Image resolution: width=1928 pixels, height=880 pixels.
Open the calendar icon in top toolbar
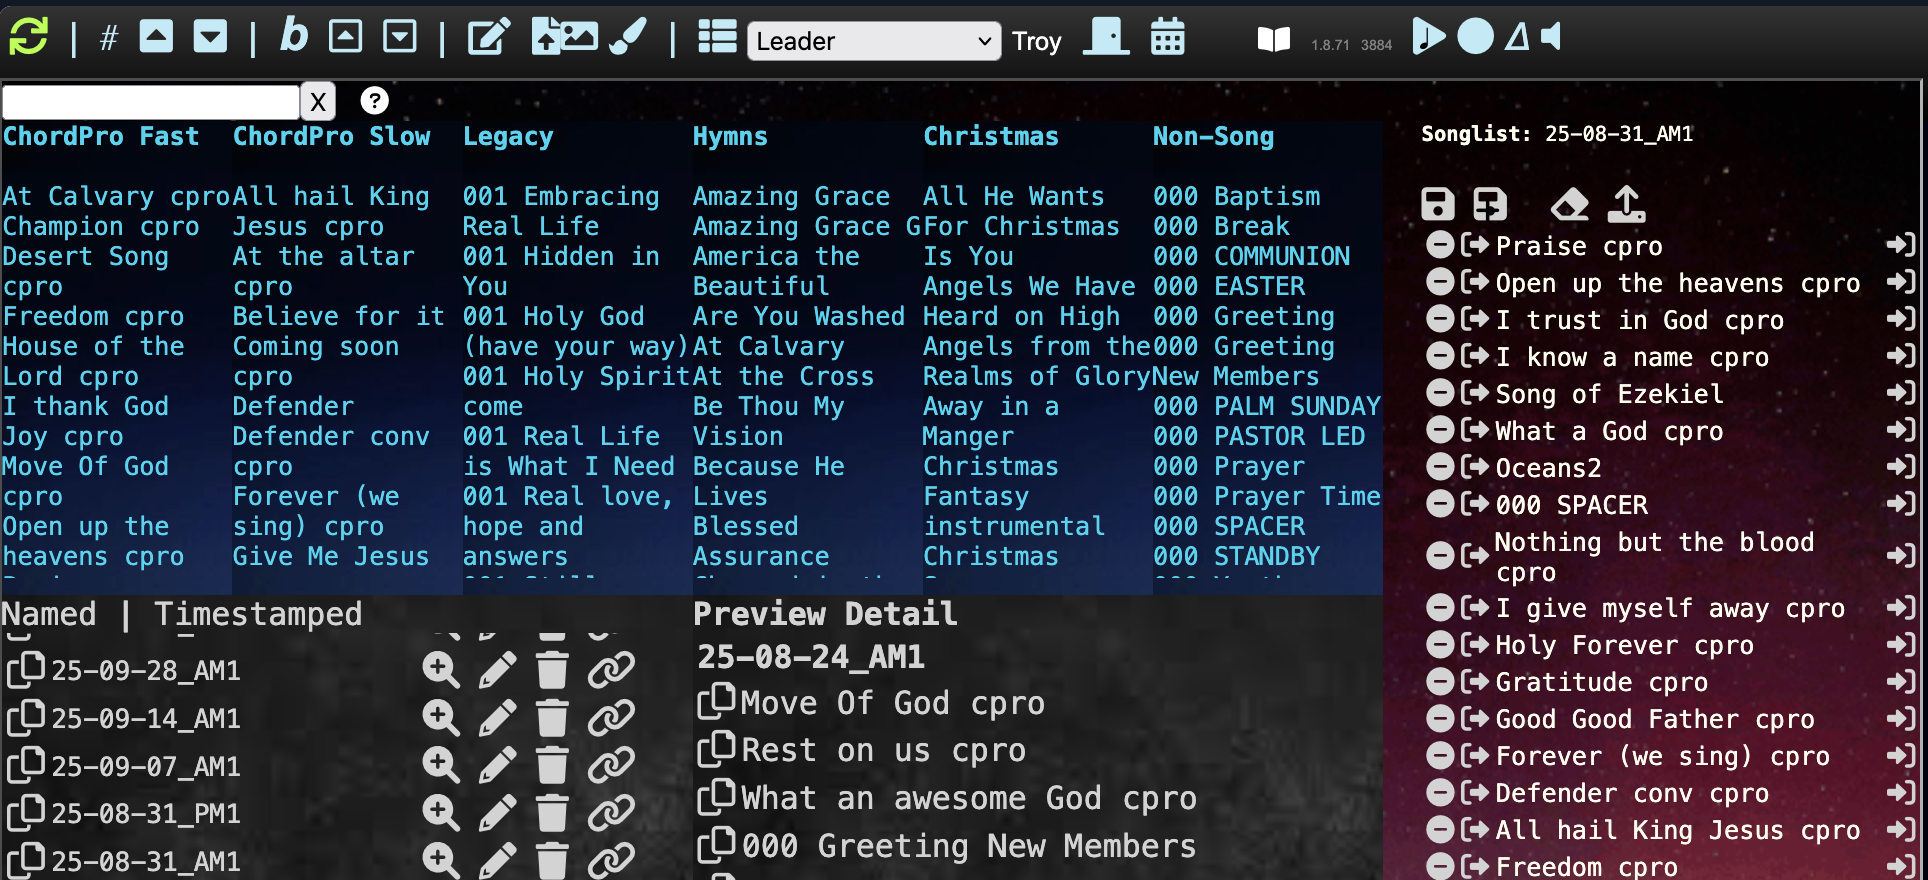click(x=1167, y=38)
